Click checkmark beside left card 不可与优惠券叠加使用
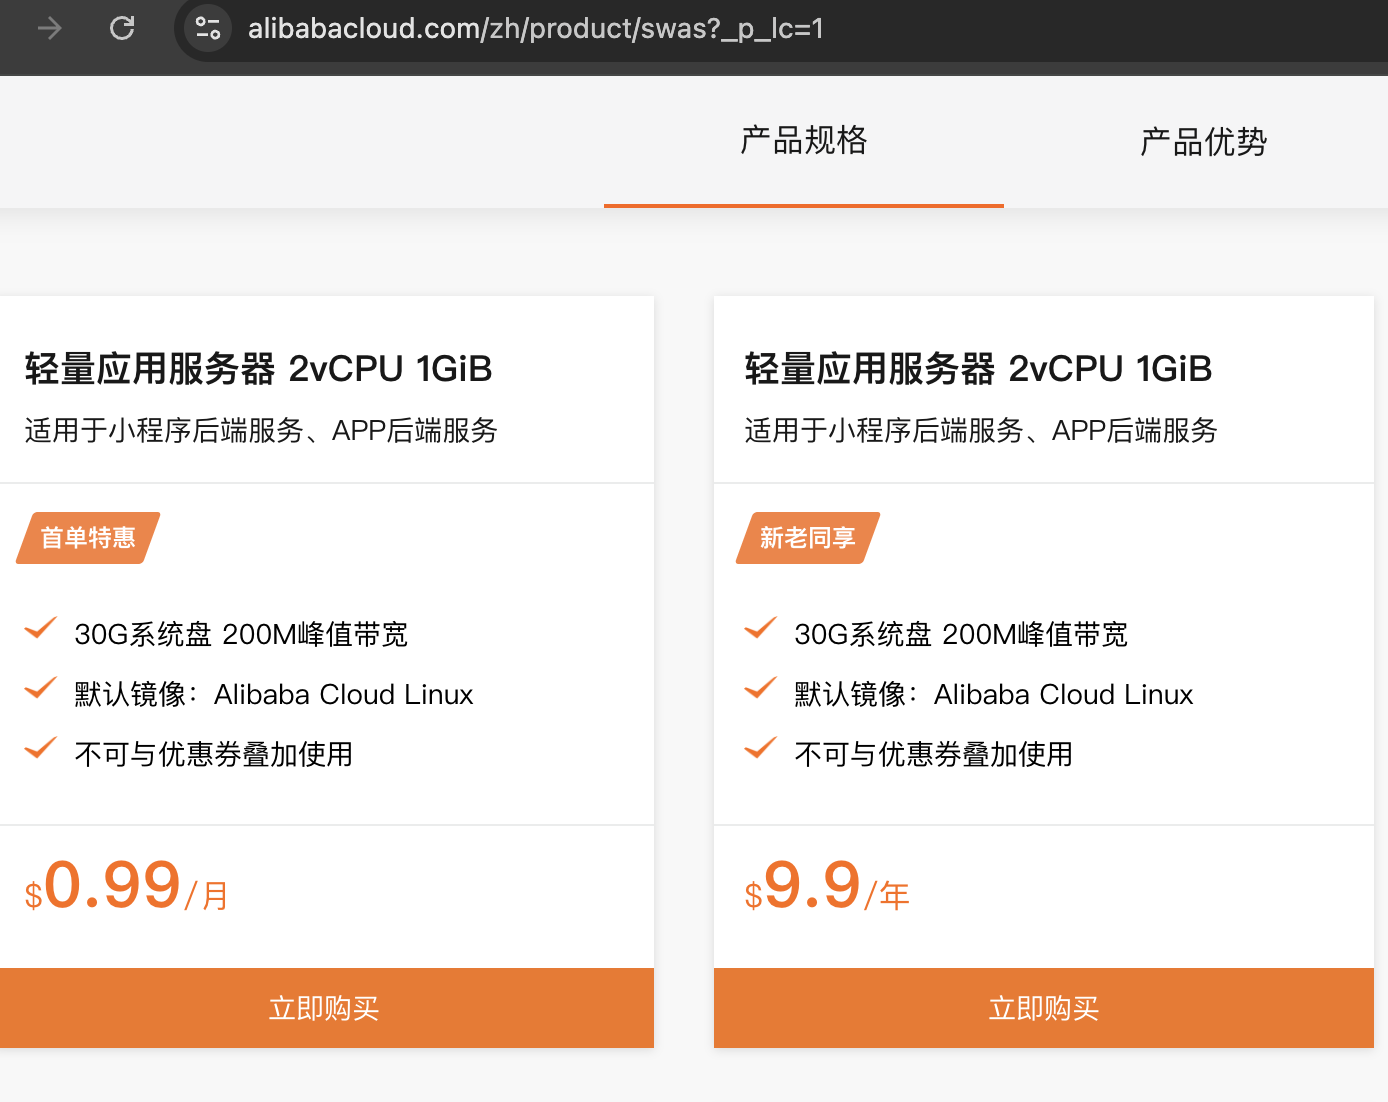 41,748
